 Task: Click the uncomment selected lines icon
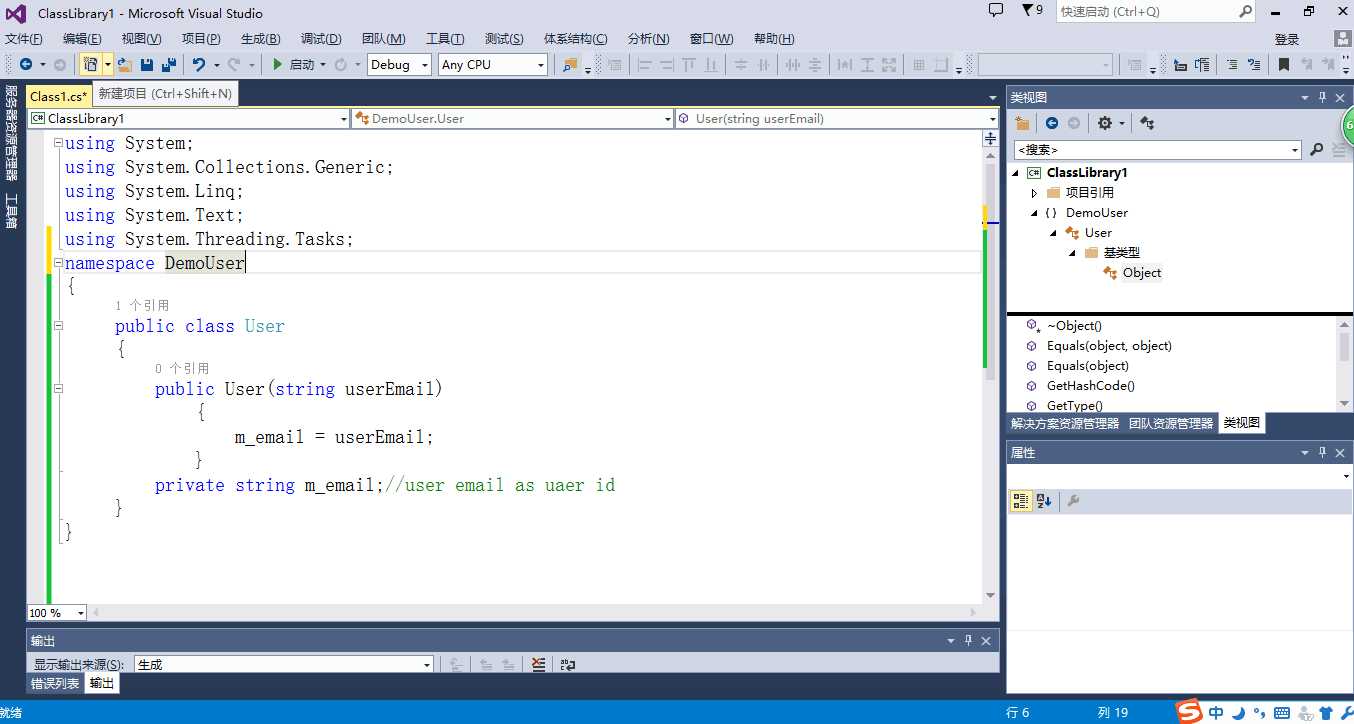coord(1252,64)
